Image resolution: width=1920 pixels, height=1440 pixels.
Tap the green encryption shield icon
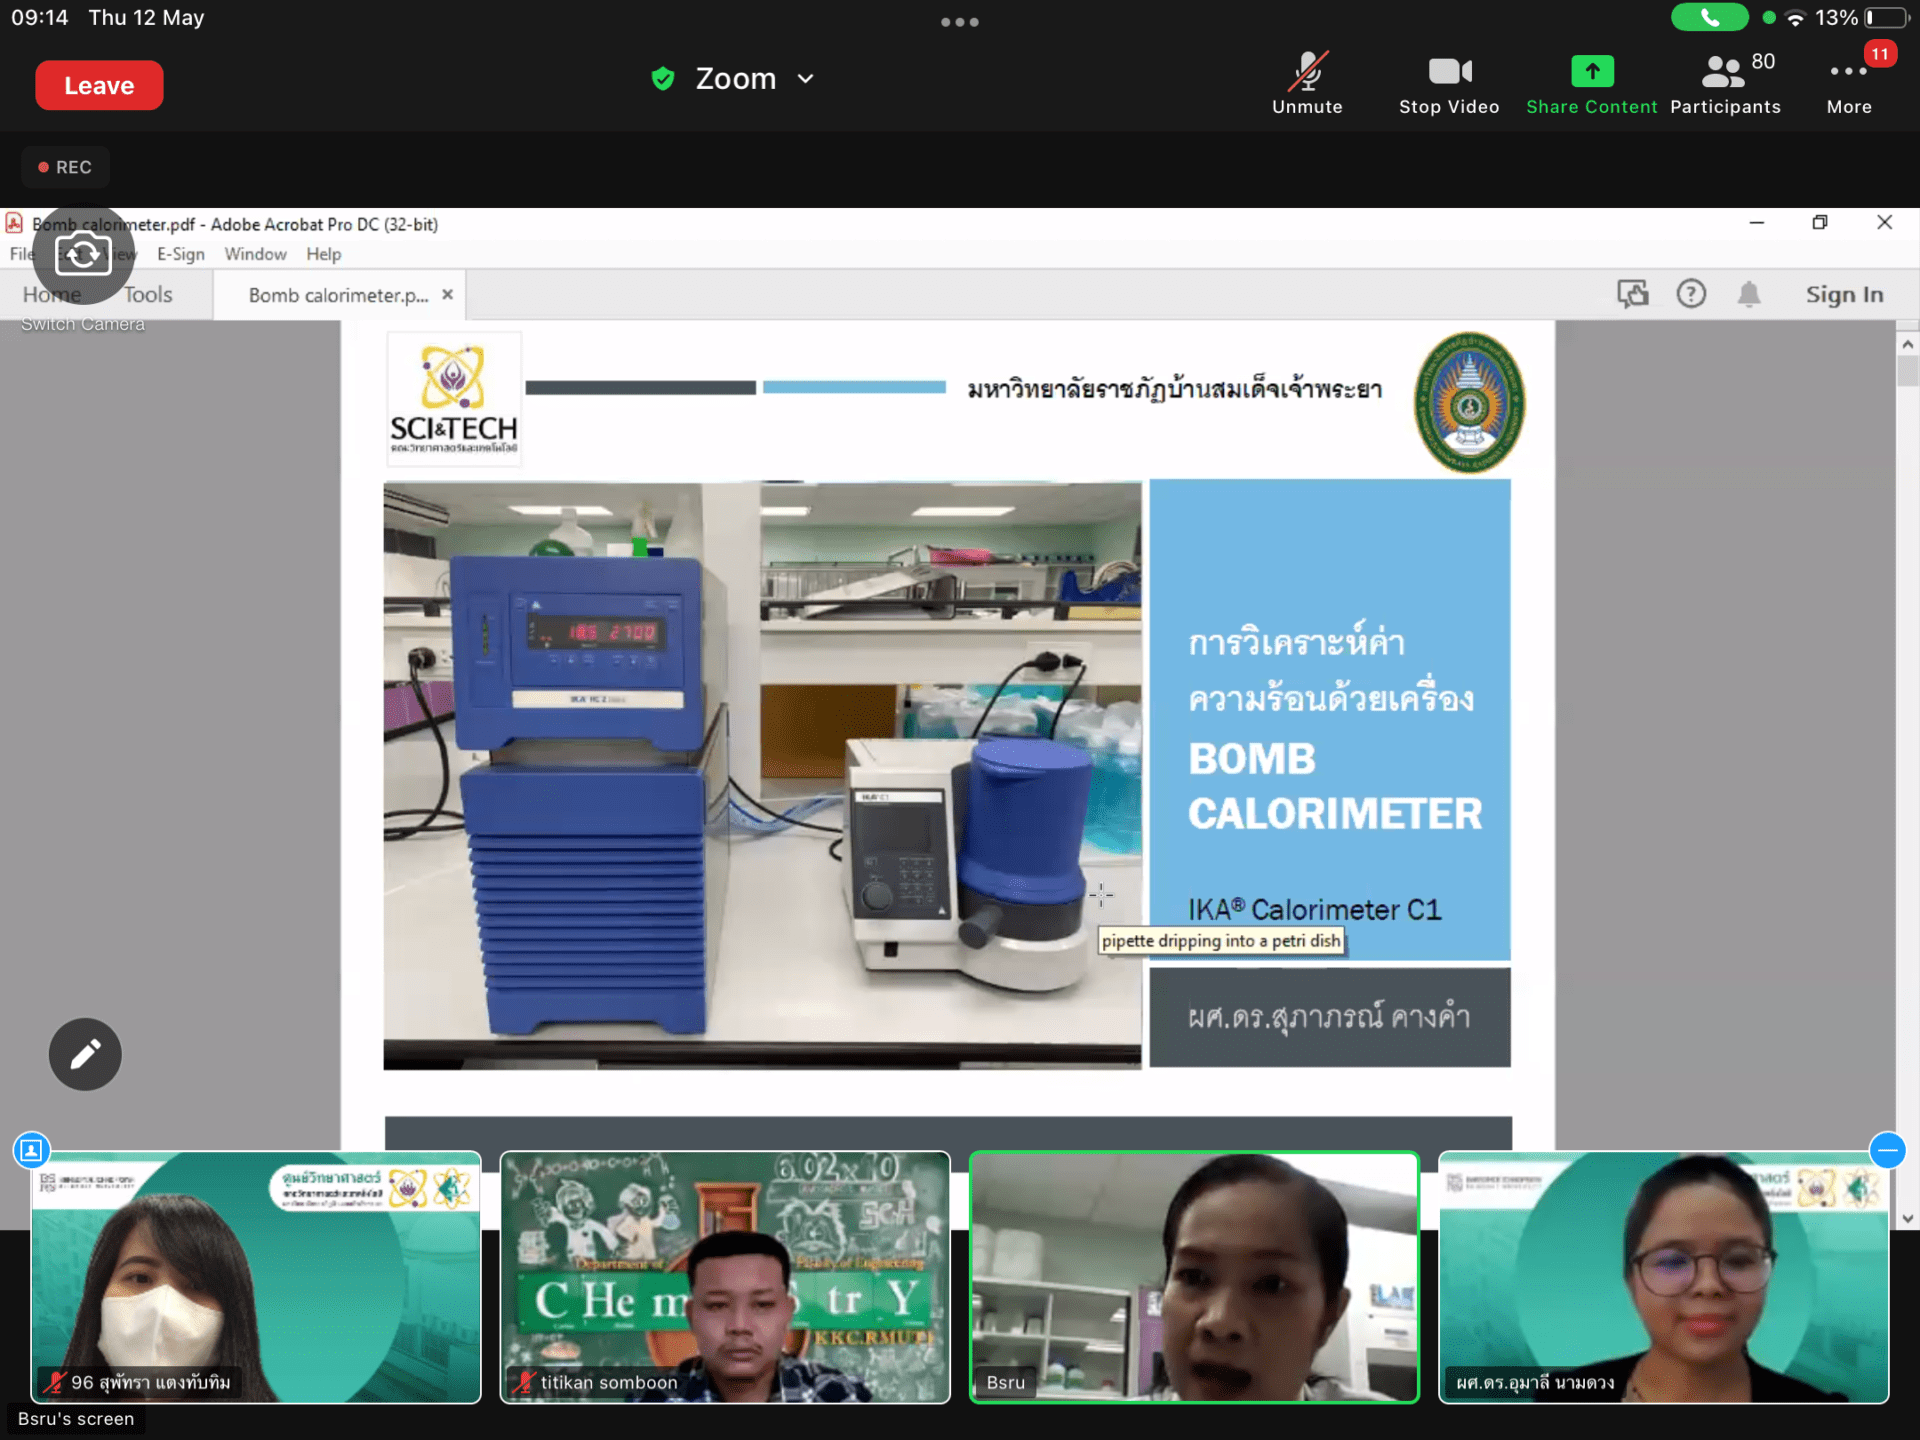pyautogui.click(x=662, y=79)
